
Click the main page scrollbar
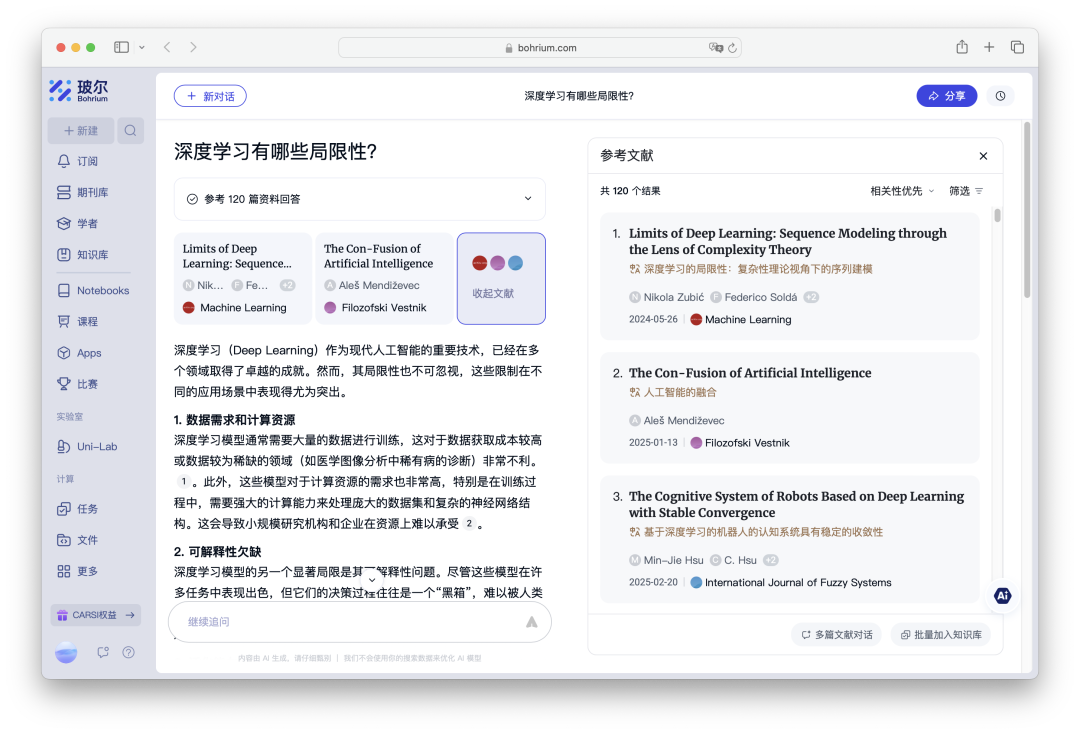pos(1027,210)
